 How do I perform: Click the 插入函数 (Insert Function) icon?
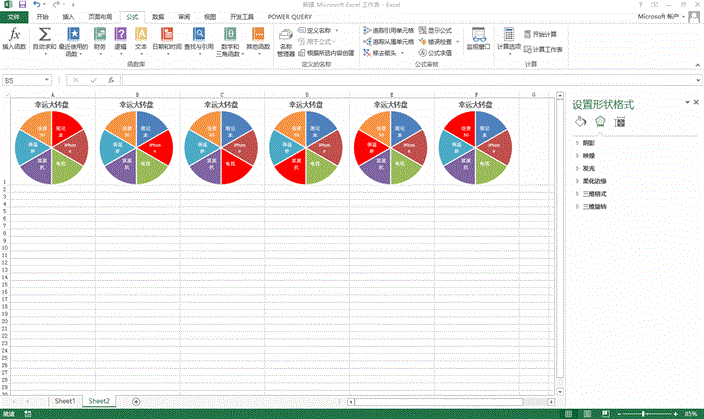point(14,36)
